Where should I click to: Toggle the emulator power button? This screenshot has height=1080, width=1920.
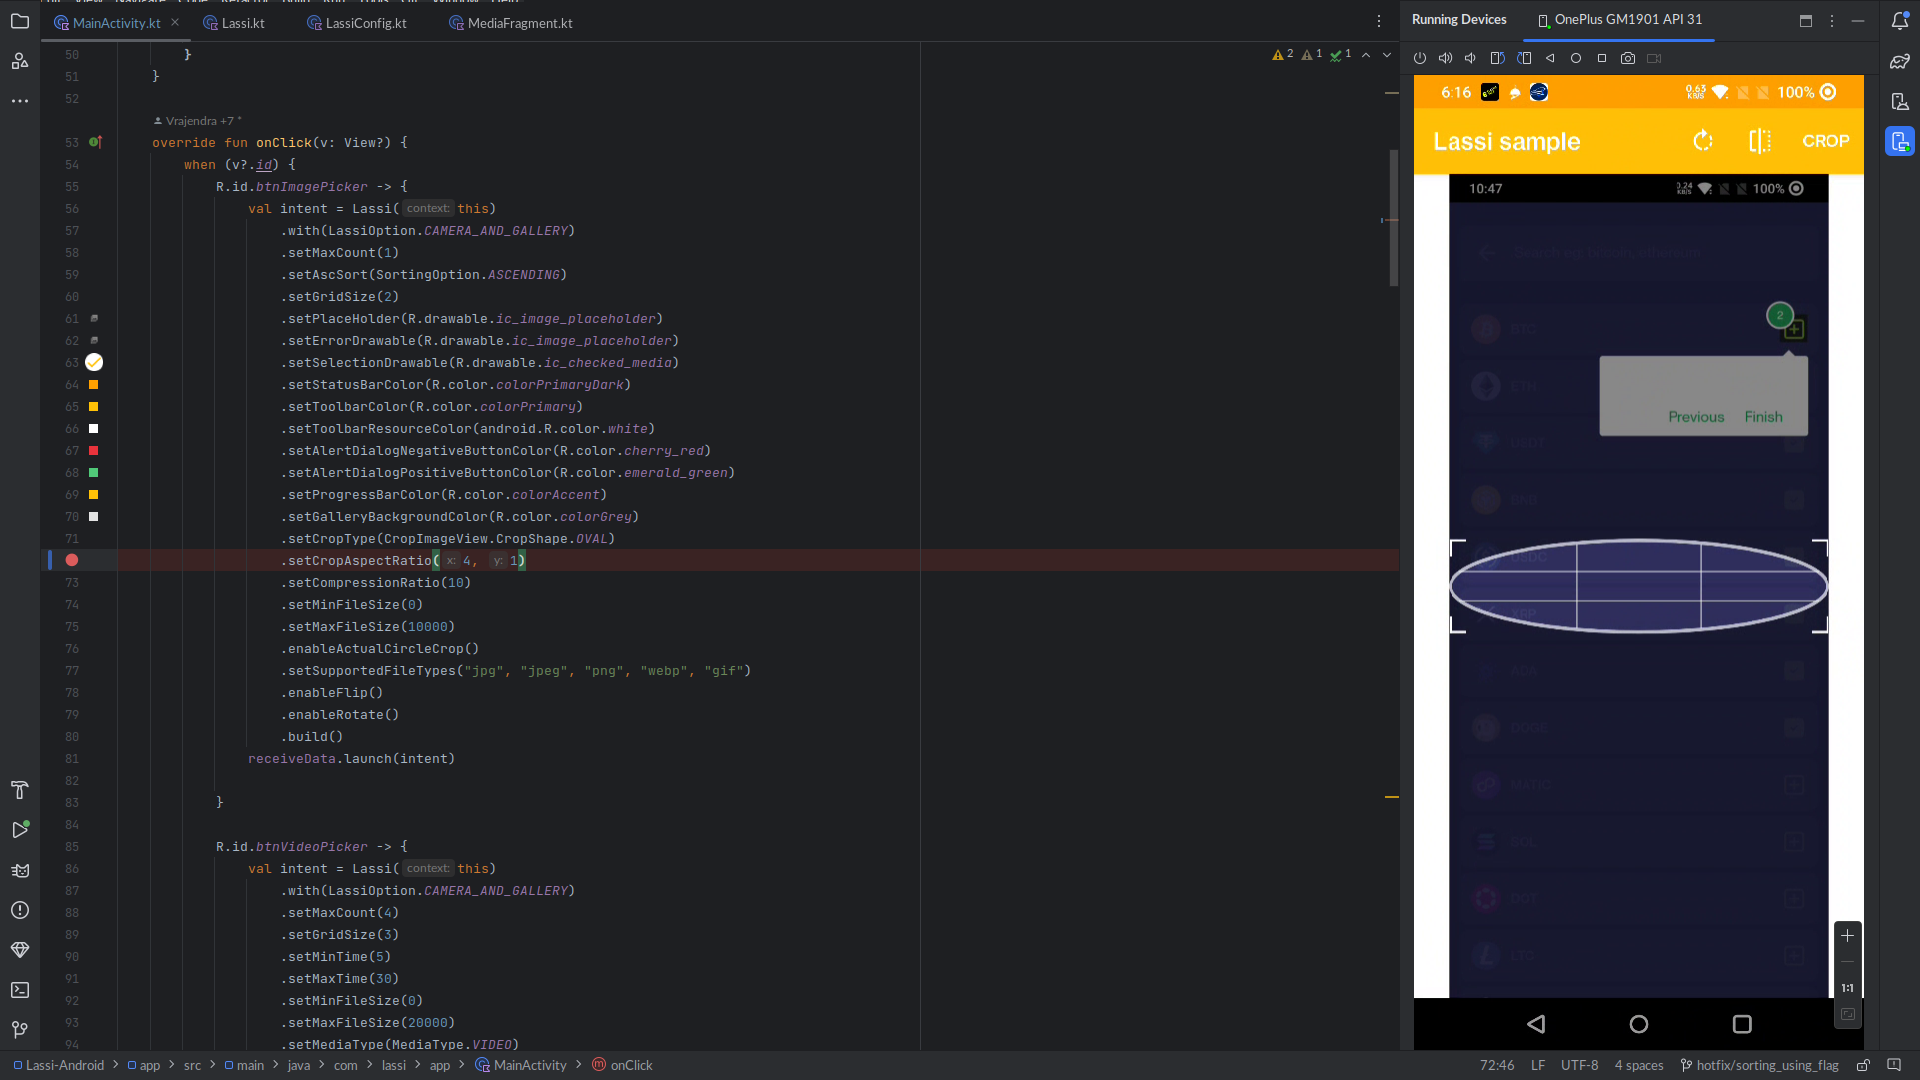point(1420,57)
